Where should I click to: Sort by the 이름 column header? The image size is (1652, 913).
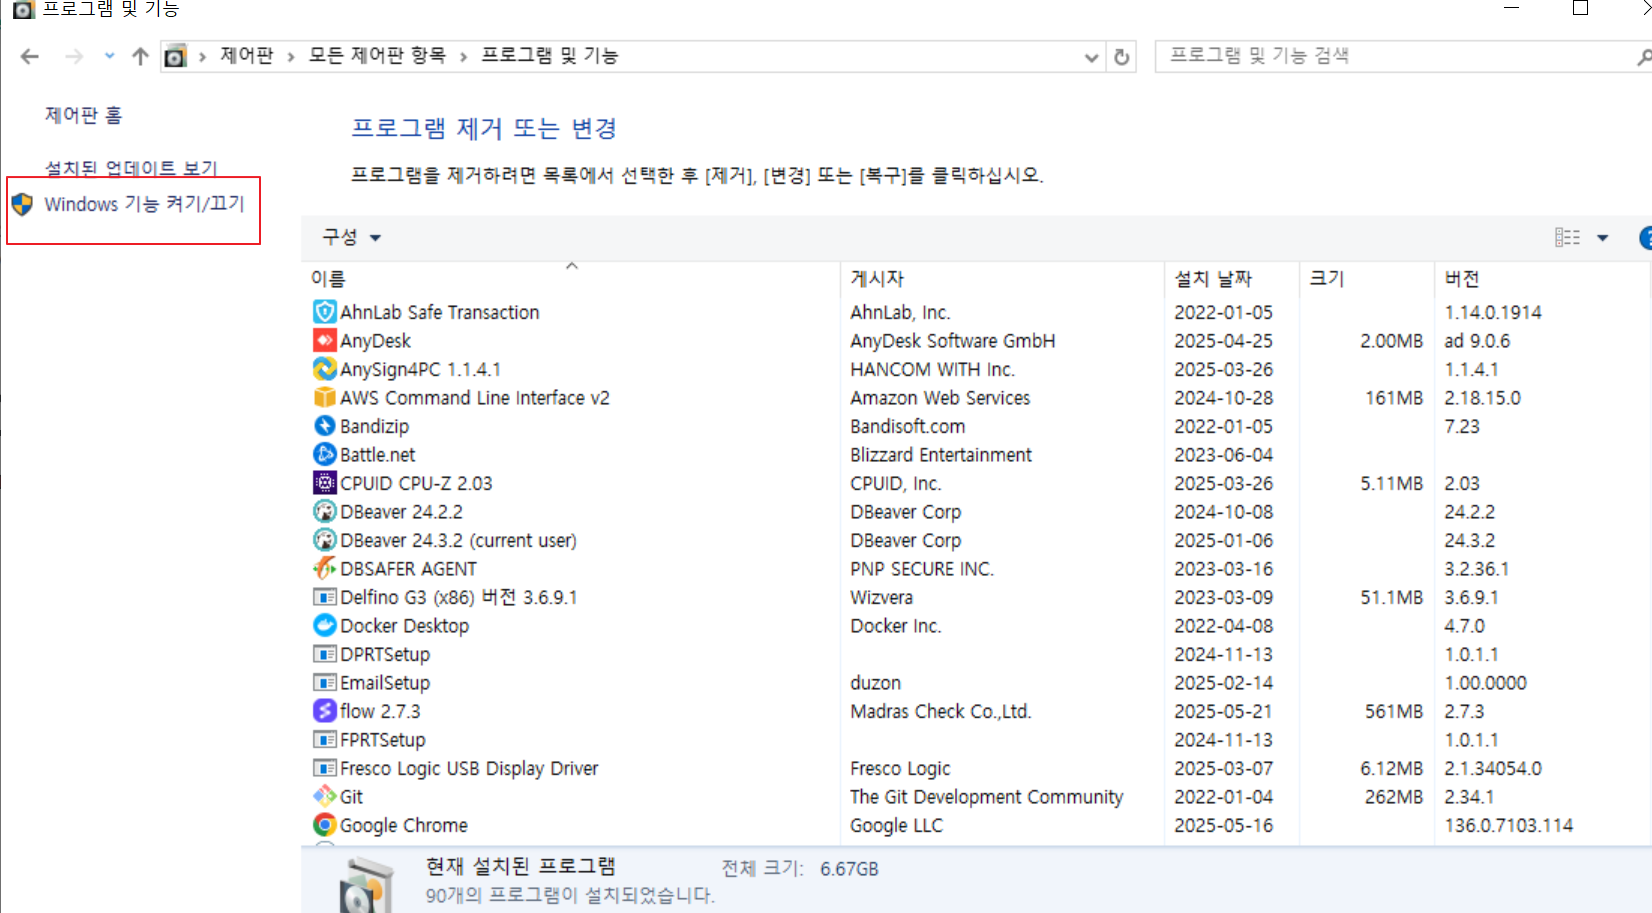pos(328,279)
